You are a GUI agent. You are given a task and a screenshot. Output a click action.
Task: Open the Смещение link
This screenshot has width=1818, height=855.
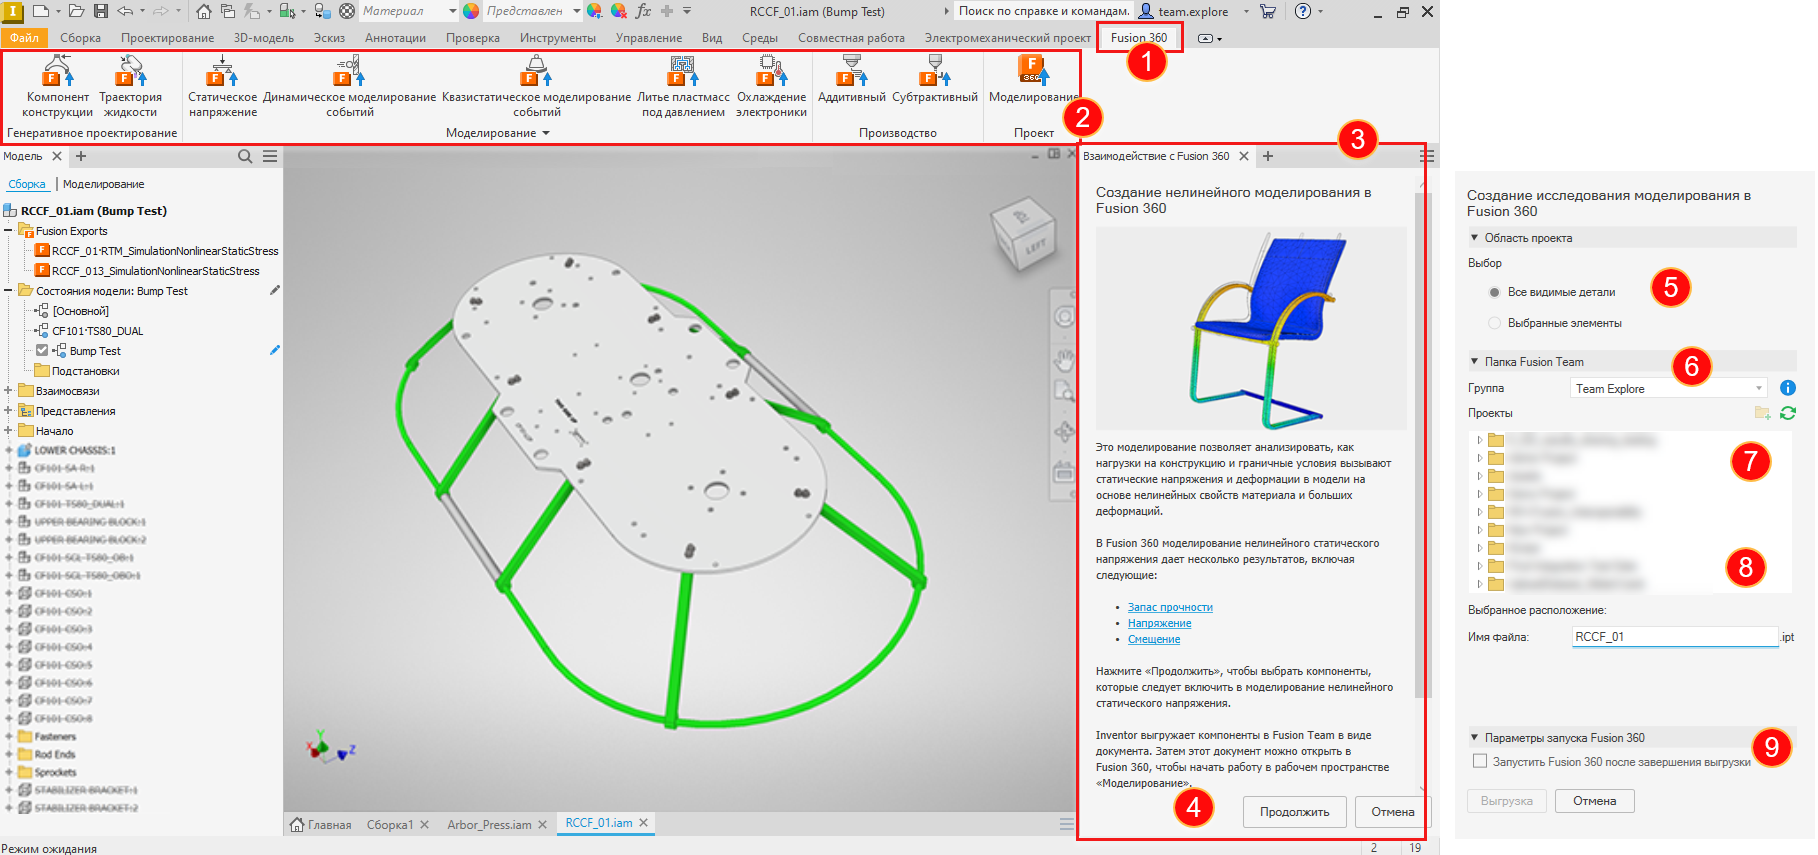pyautogui.click(x=1154, y=639)
